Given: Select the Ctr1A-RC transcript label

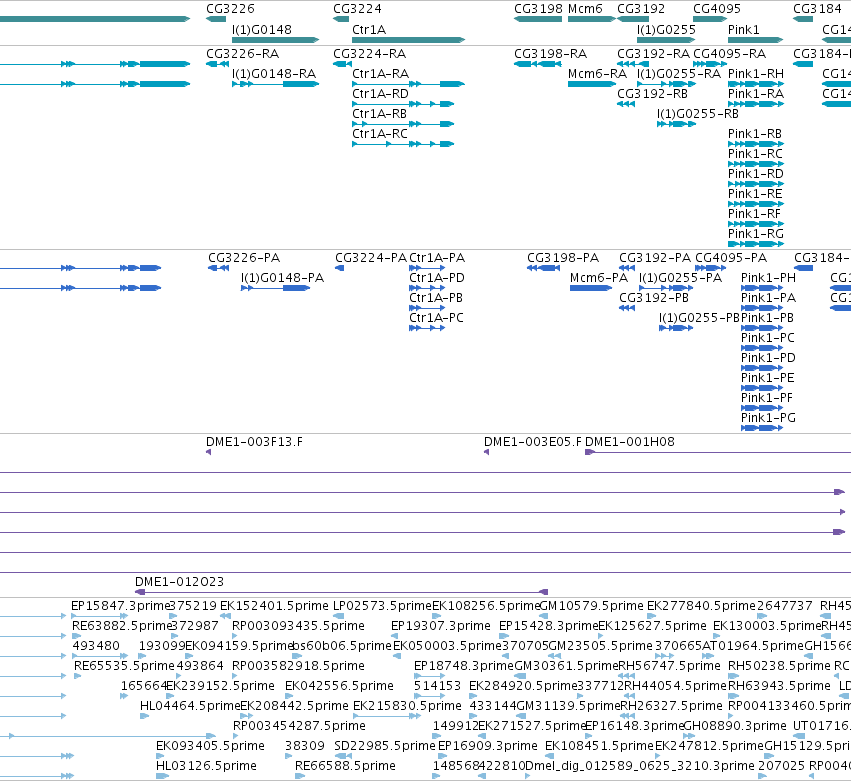Looking at the screenshot, I should 380,134.
